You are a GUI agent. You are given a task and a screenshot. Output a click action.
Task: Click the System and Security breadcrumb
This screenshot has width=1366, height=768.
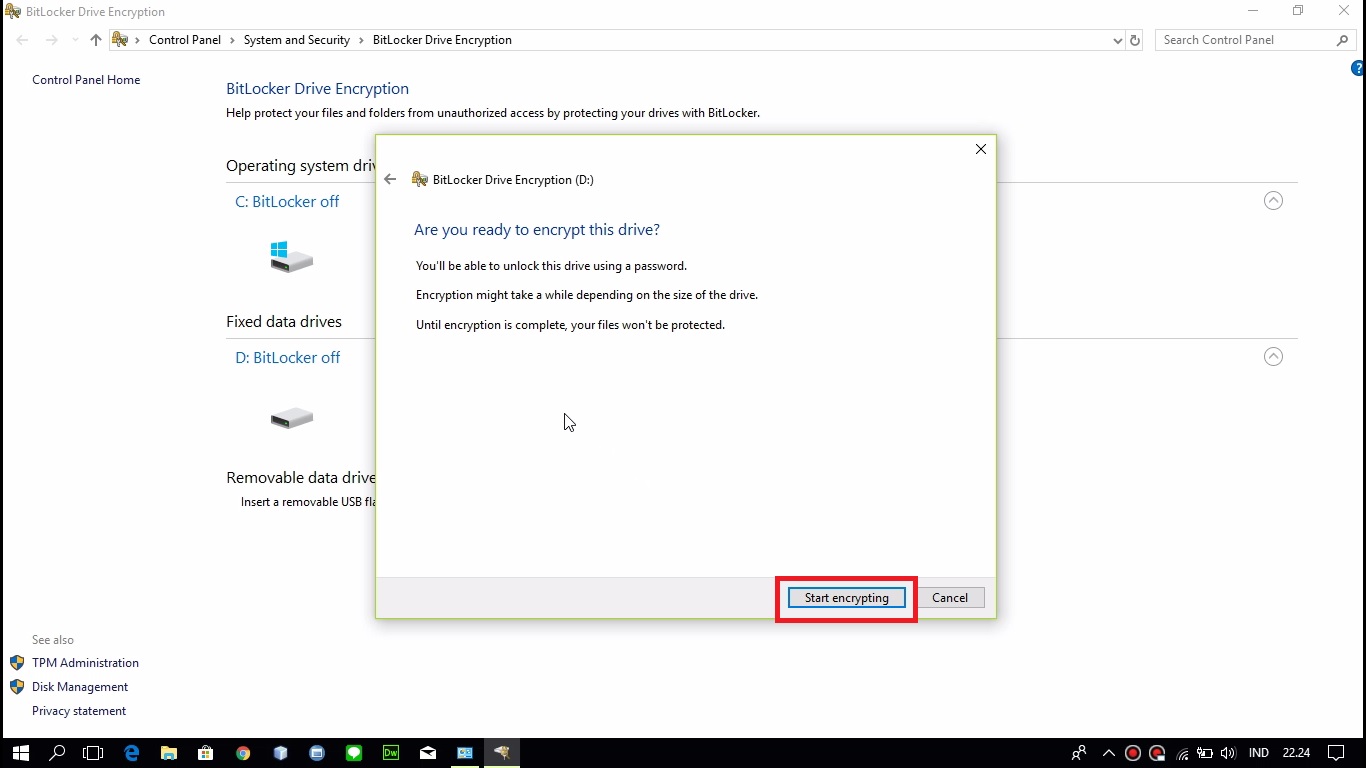click(x=297, y=40)
